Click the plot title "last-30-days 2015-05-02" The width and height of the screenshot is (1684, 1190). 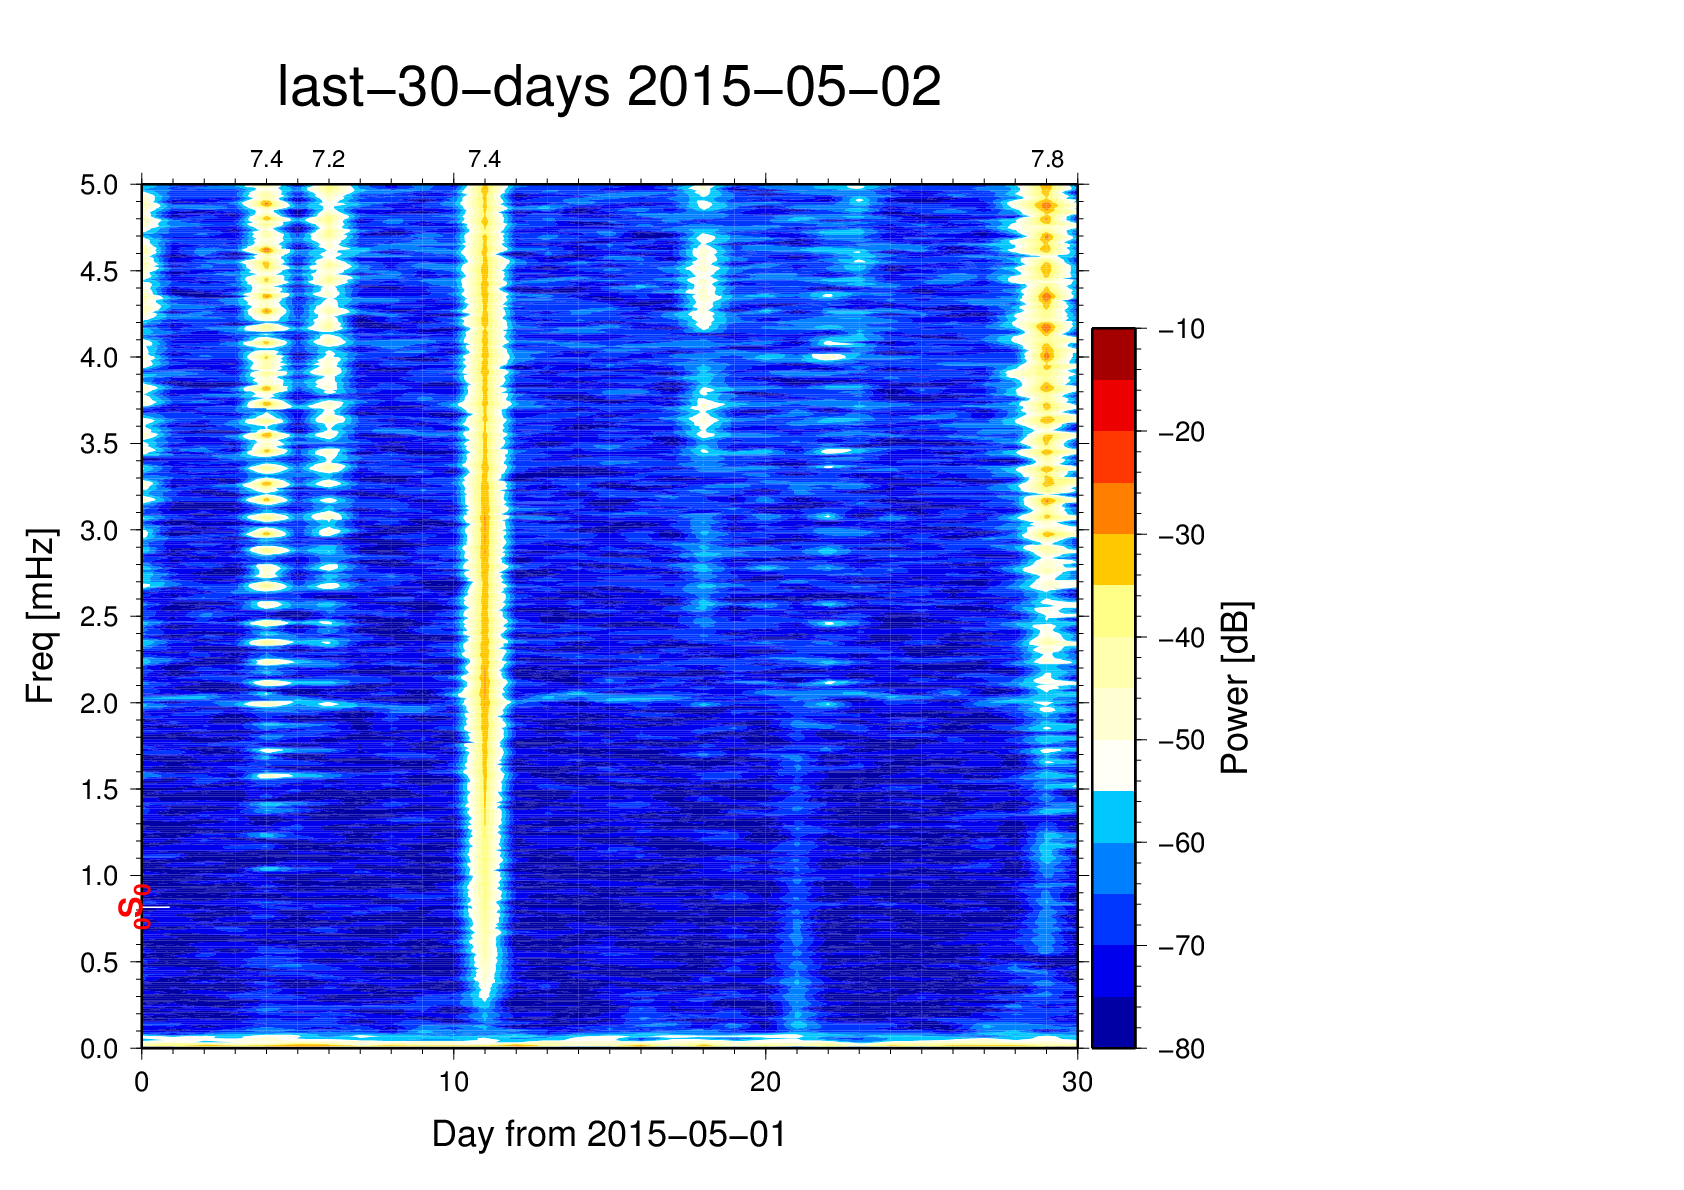(608, 87)
